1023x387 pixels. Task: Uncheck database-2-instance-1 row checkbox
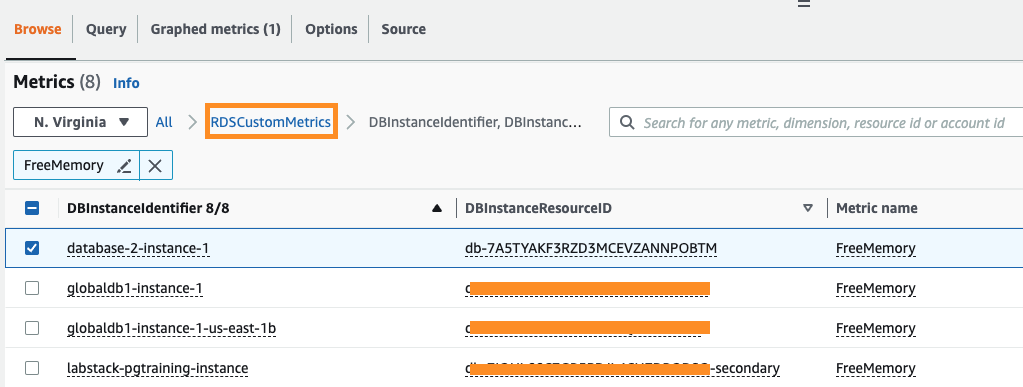[x=32, y=248]
